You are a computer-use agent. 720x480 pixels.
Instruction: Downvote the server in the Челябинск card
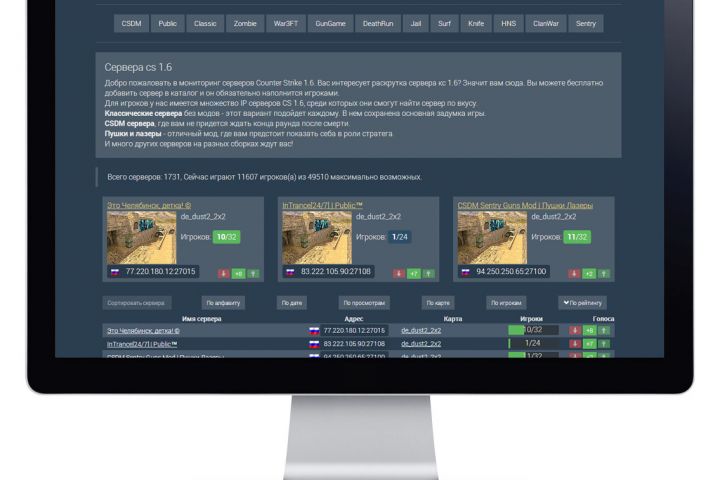[224, 274]
